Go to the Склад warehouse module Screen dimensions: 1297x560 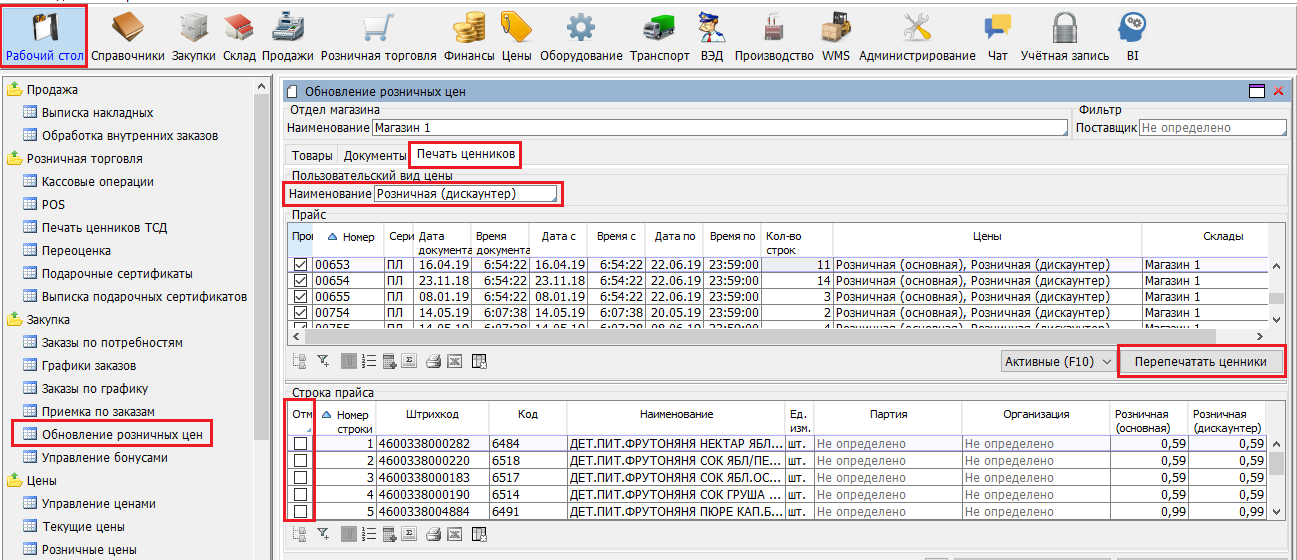coord(239,36)
